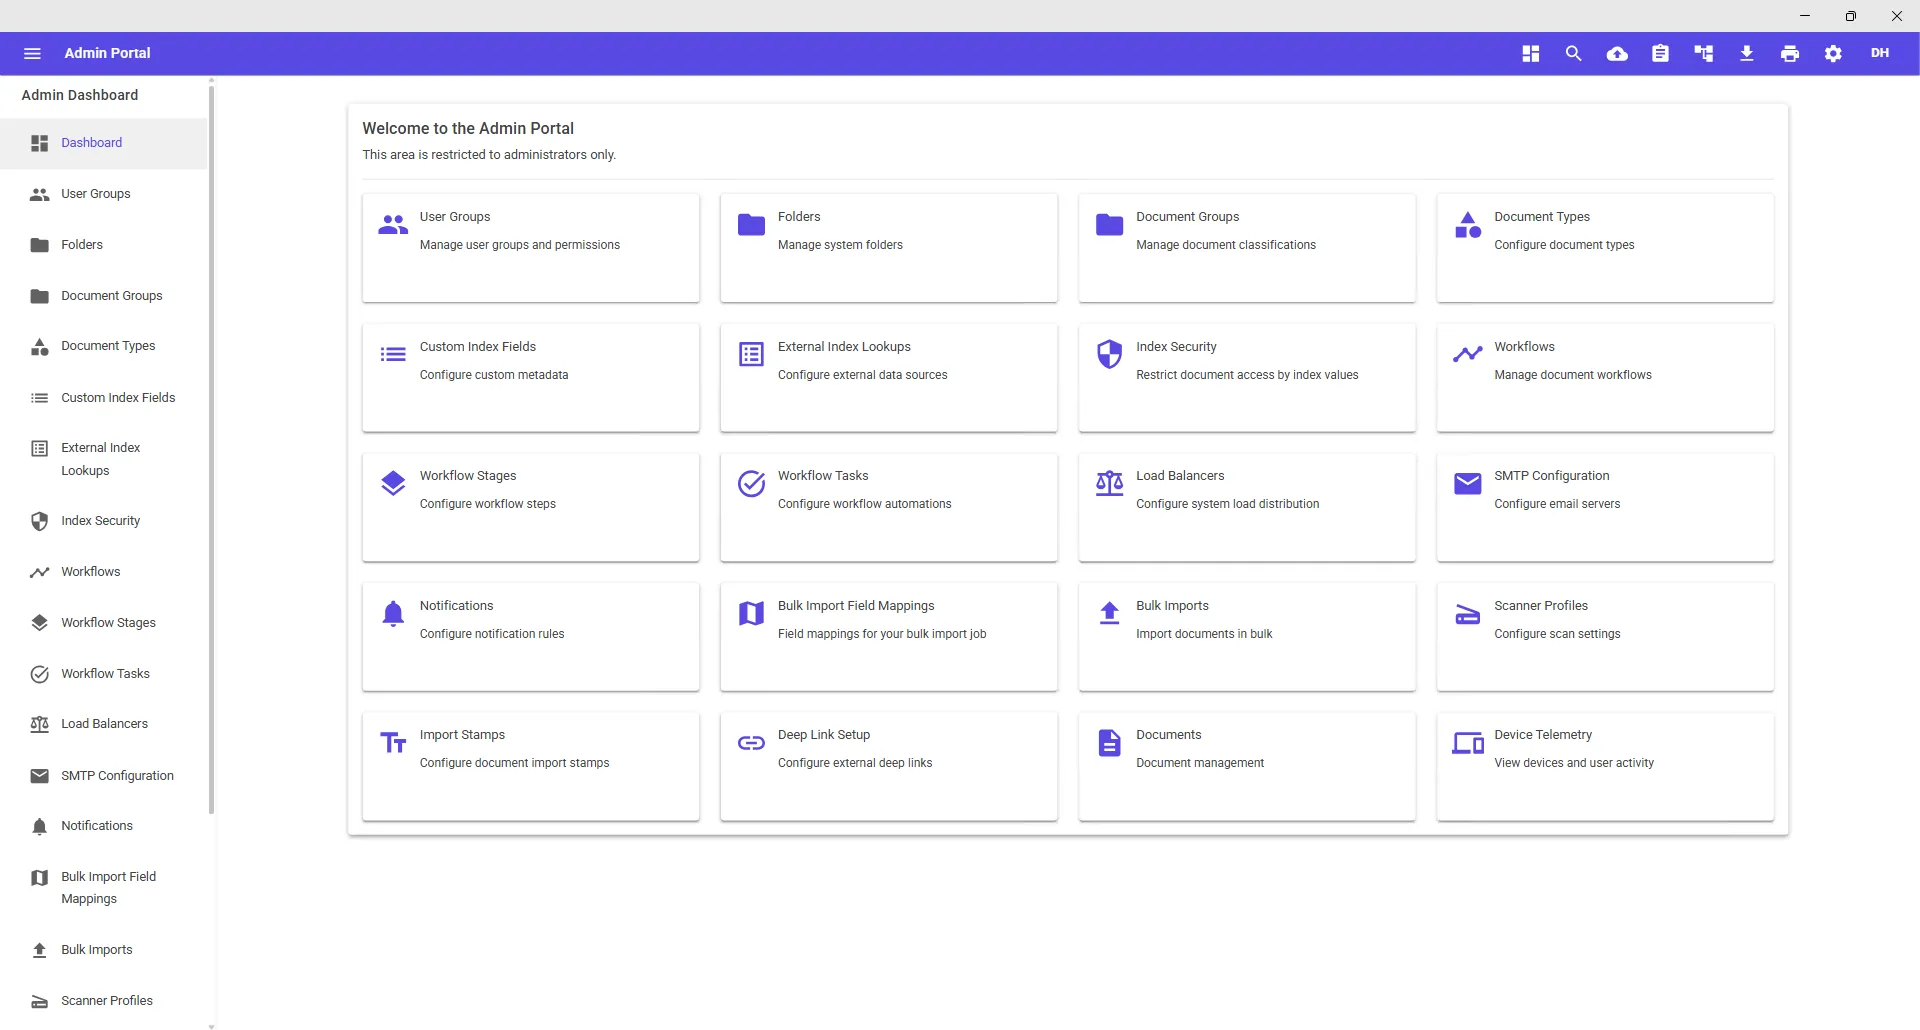The height and width of the screenshot is (1030, 1920).
Task: Click the External Index Lookups card icon
Action: tap(751, 354)
